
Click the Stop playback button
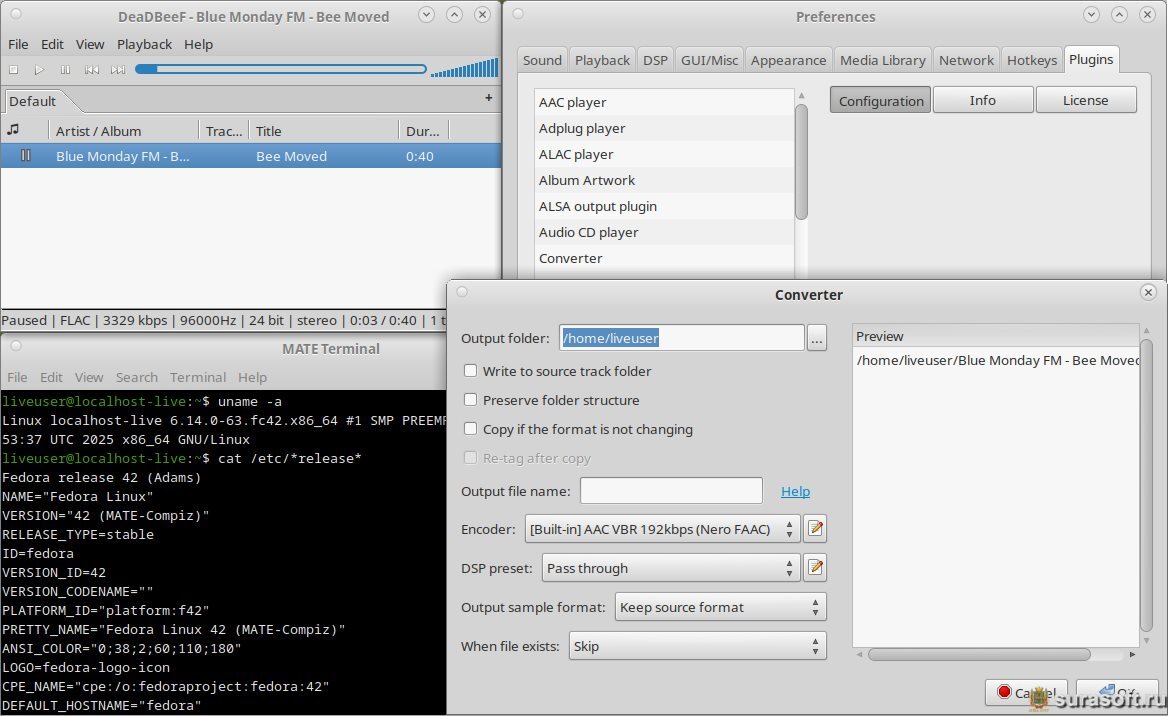click(x=14, y=70)
